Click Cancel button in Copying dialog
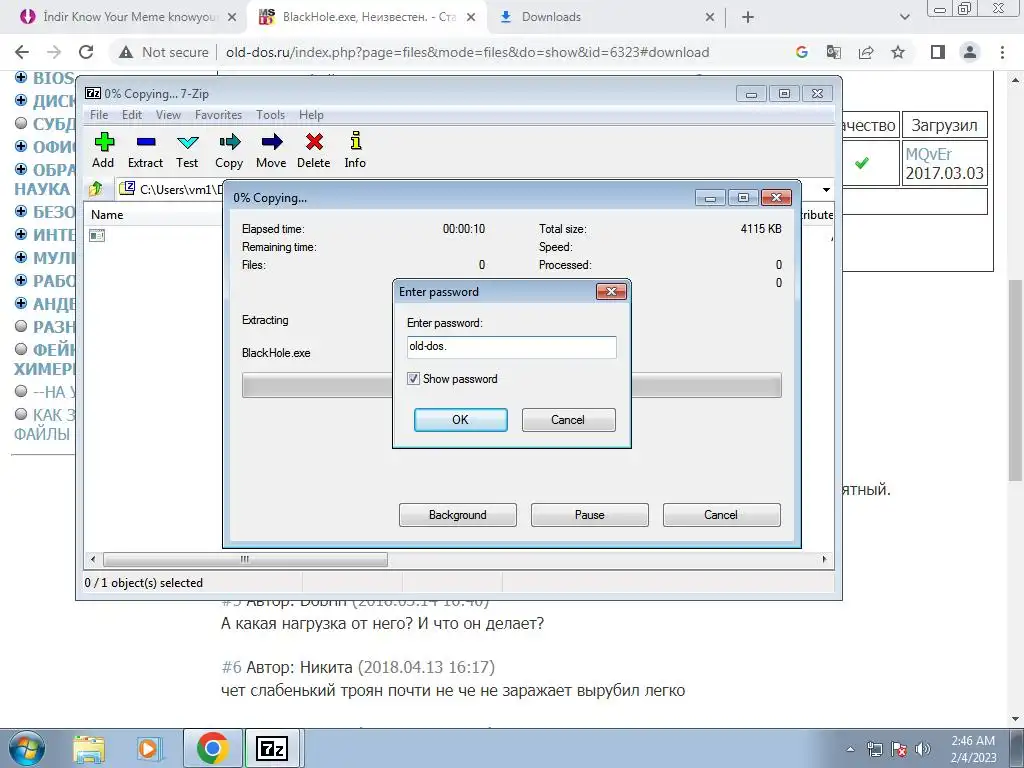 [721, 515]
